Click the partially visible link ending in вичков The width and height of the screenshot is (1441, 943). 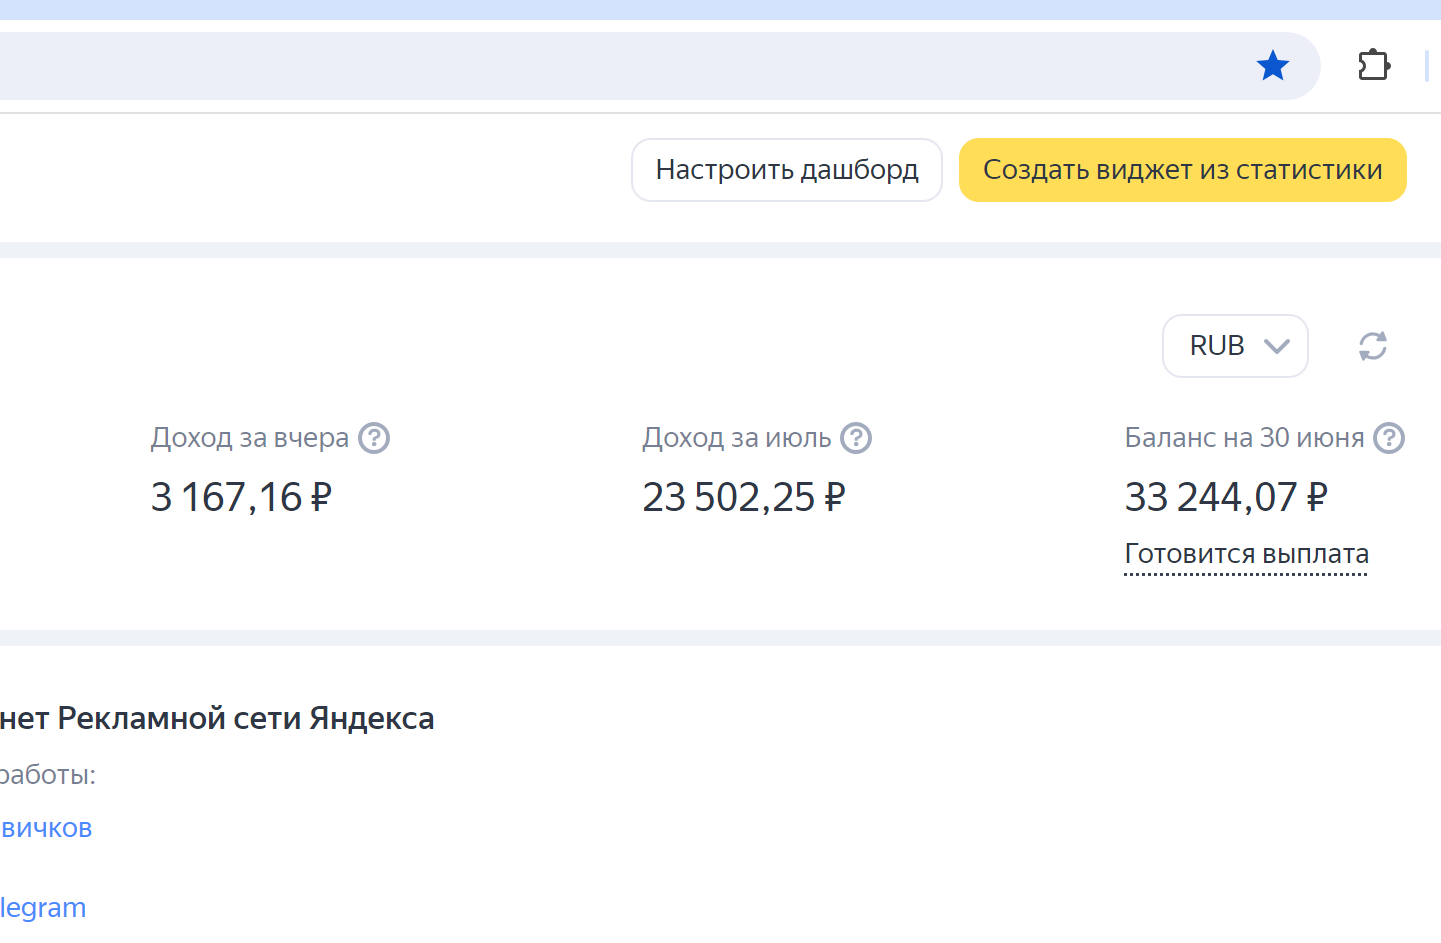coord(47,828)
